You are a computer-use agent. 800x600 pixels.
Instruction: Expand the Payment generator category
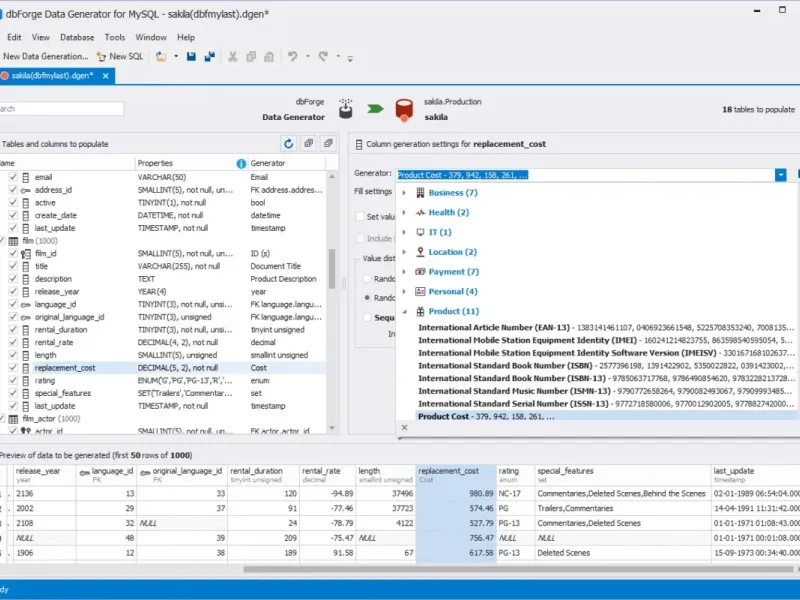pos(404,272)
